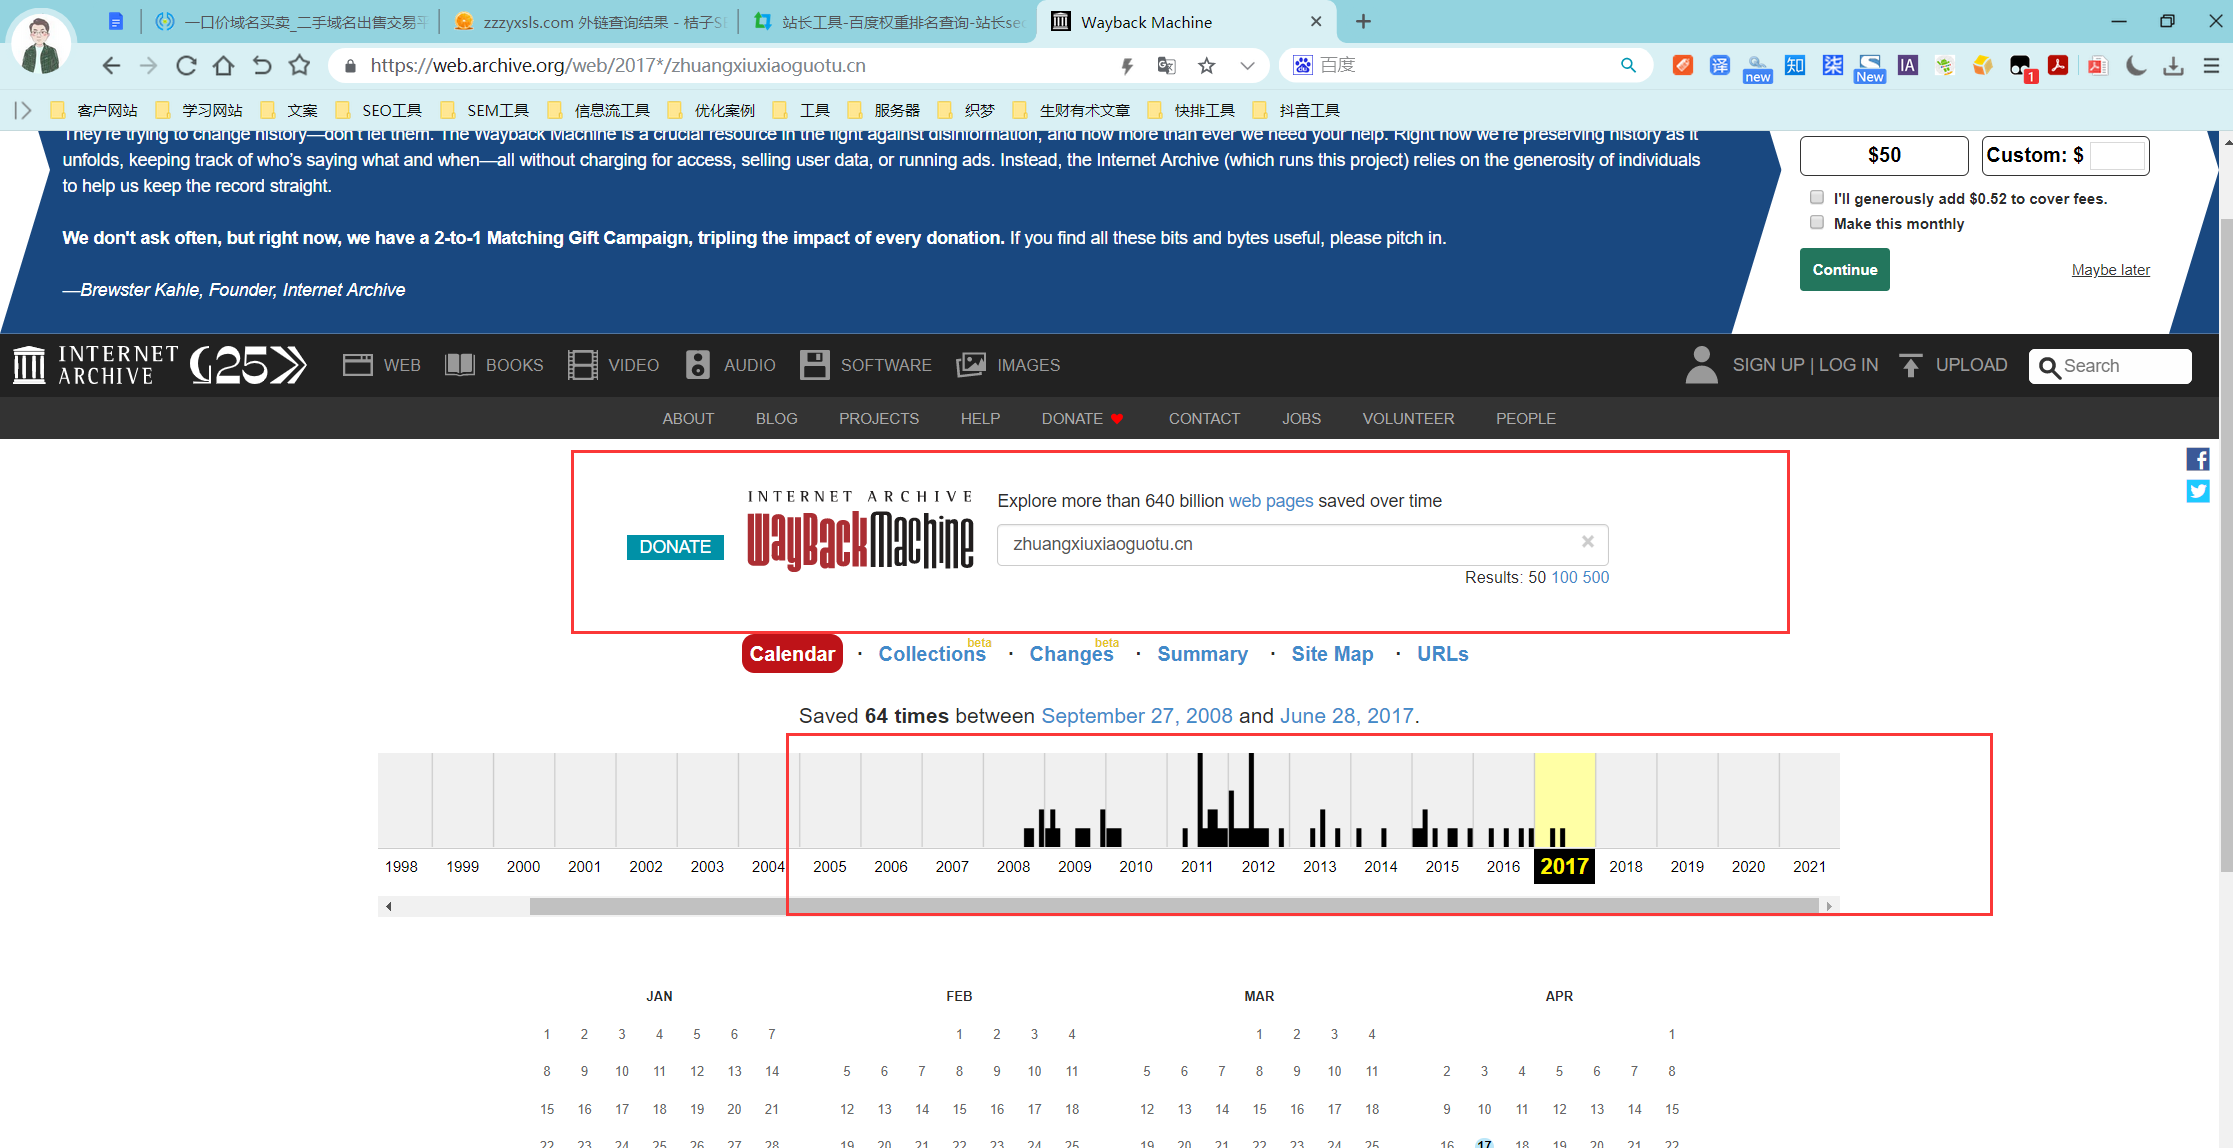Click the browser reload icon
This screenshot has height=1148, width=2233.
click(186, 66)
